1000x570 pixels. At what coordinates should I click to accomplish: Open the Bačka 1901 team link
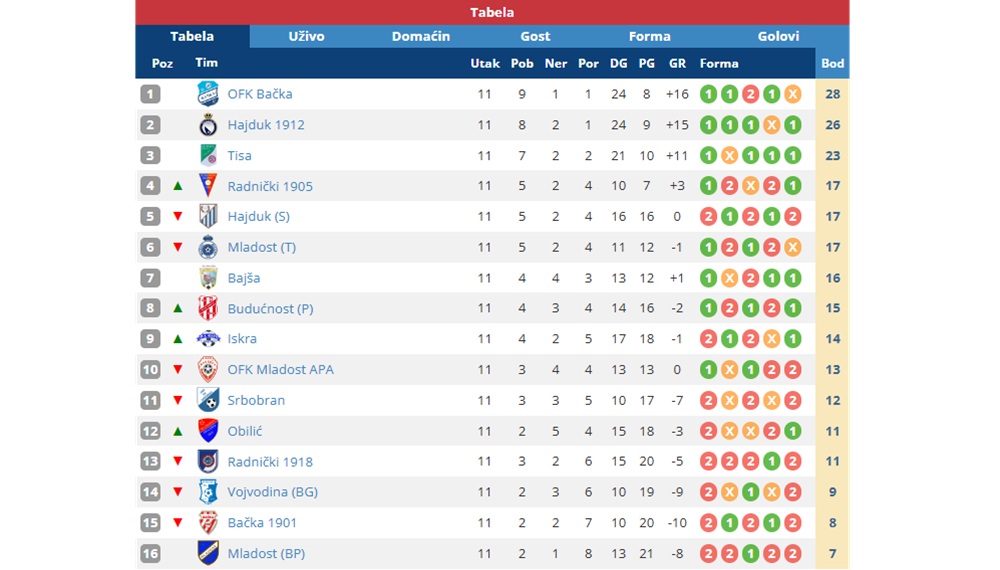[x=262, y=522]
